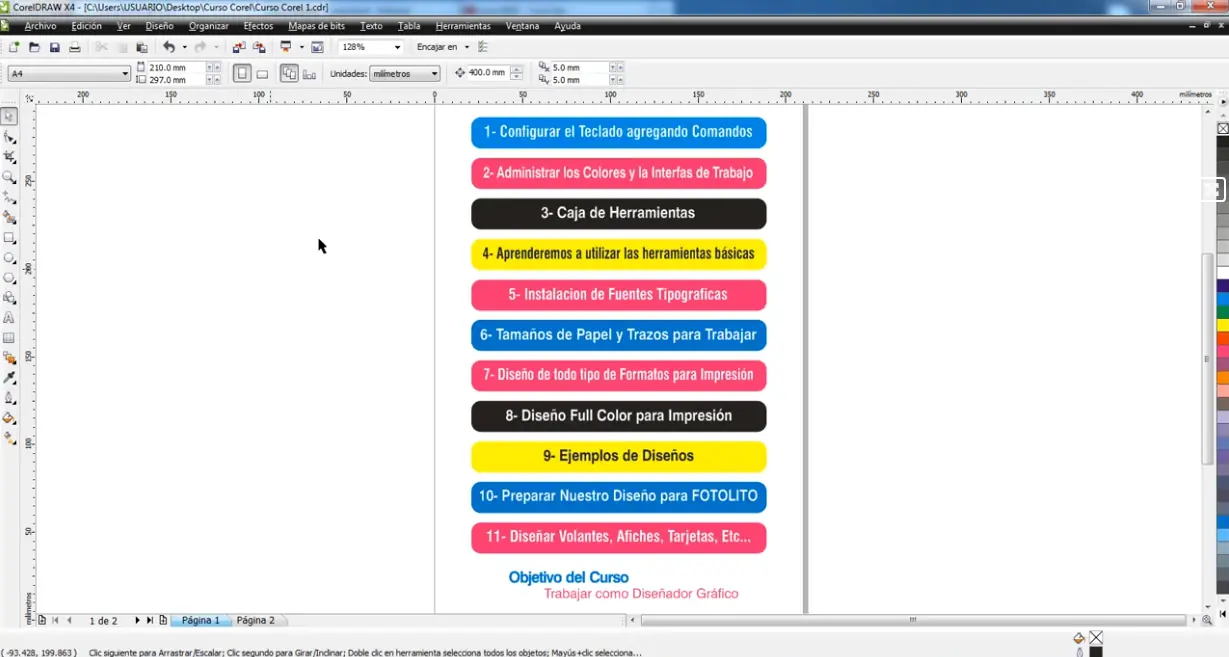Pick the black swatch in palette

1223,142
